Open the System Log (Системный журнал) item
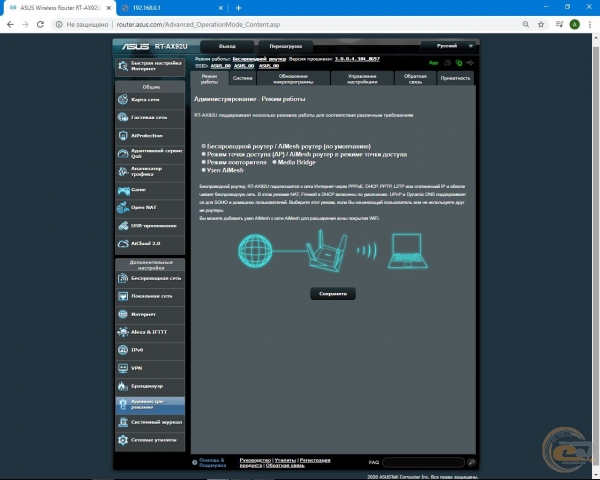 [150, 422]
